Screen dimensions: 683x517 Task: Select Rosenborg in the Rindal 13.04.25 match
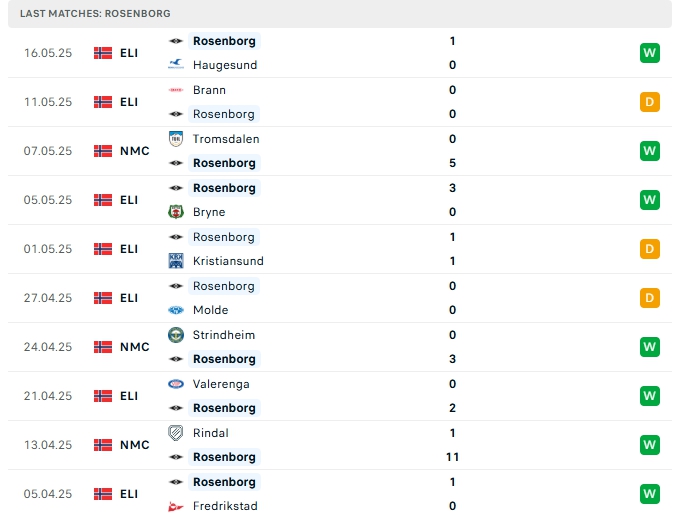[224, 457]
